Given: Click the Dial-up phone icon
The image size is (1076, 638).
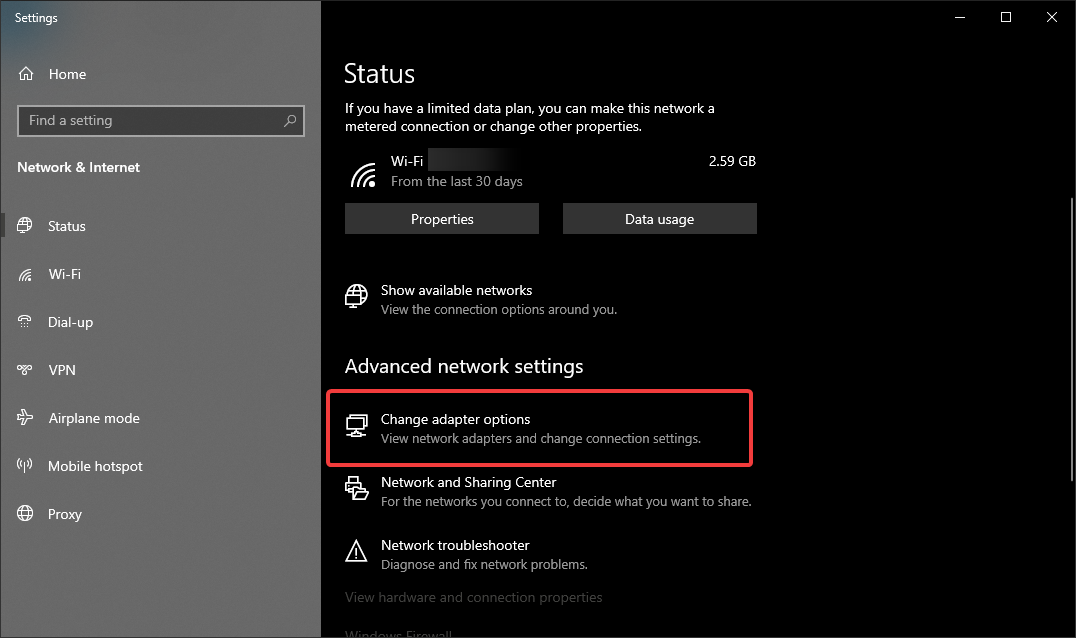Looking at the screenshot, I should [27, 322].
